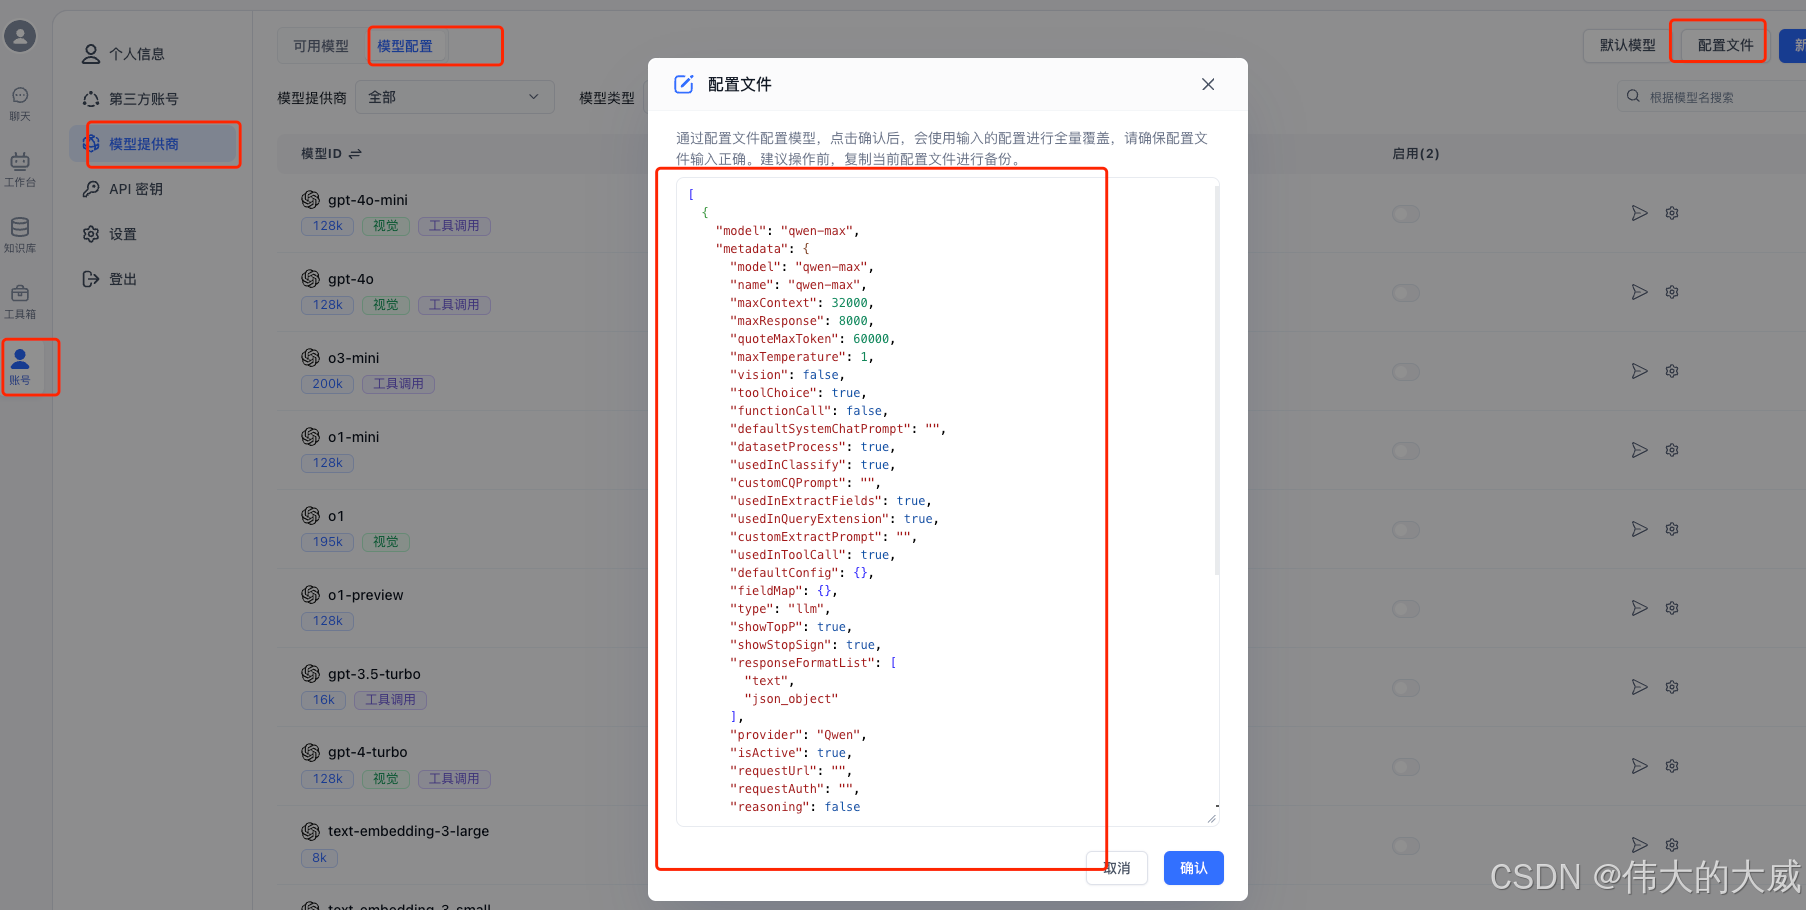Click the 195k tag under o1
The image size is (1806, 910).
tap(327, 542)
